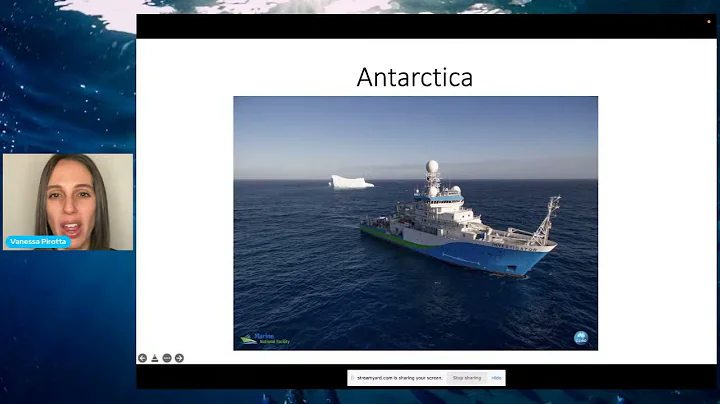
Task: Click the CSIRO round logo on photo
Action: pyautogui.click(x=581, y=338)
